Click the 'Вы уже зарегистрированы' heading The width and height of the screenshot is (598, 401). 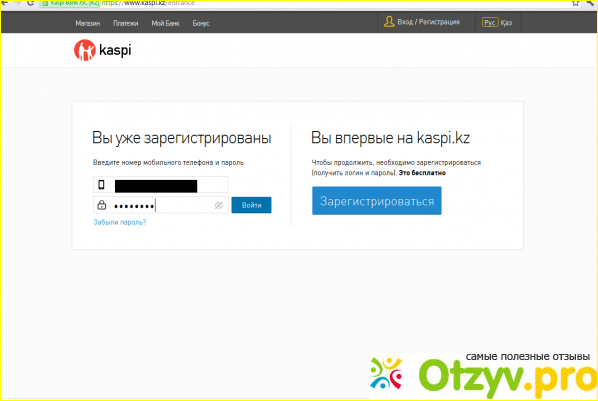(182, 138)
